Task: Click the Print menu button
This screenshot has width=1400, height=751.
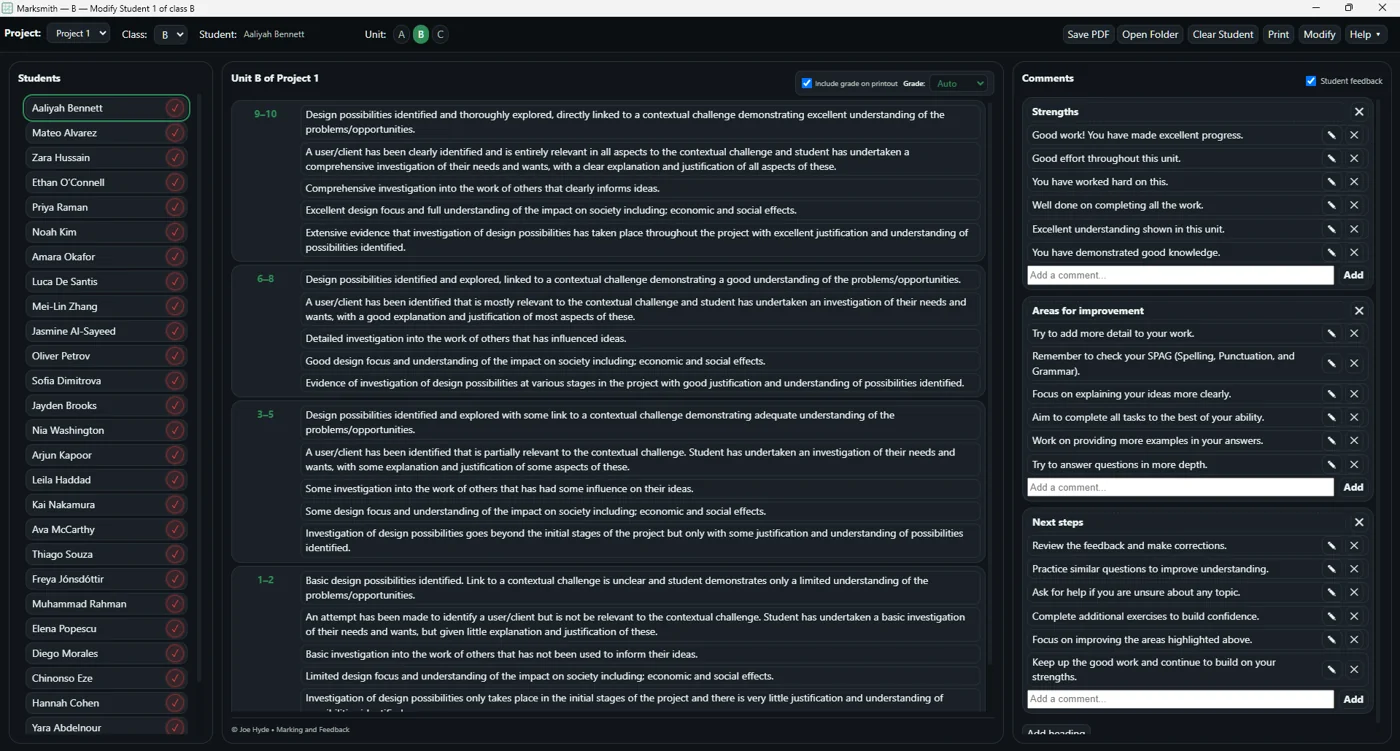Action: (1278, 35)
